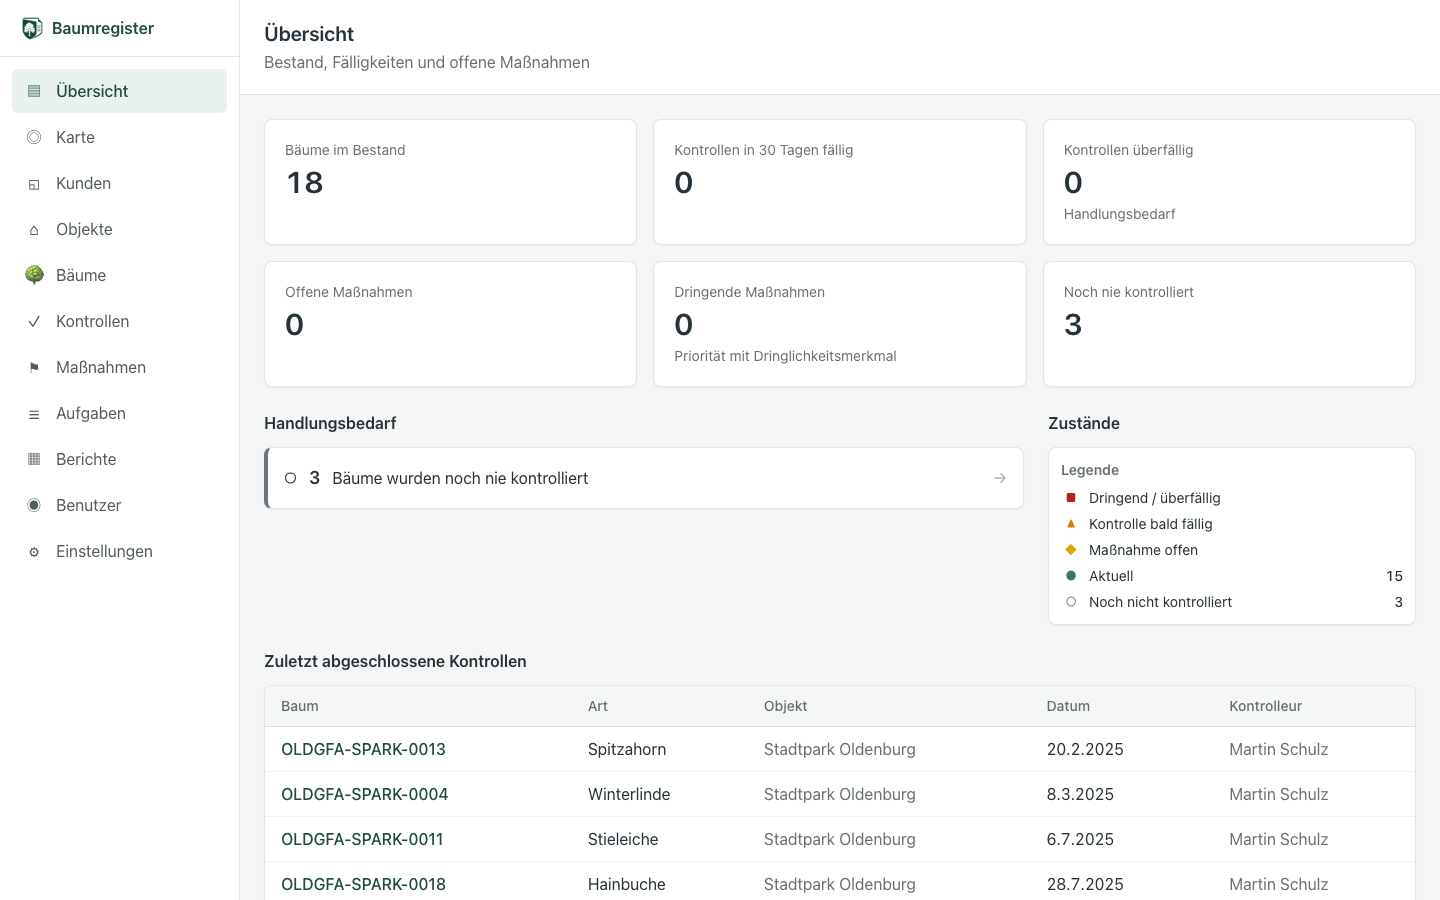This screenshot has height=900, width=1440.
Task: Click the Kontrollen checkmark icon
Action: tap(34, 321)
